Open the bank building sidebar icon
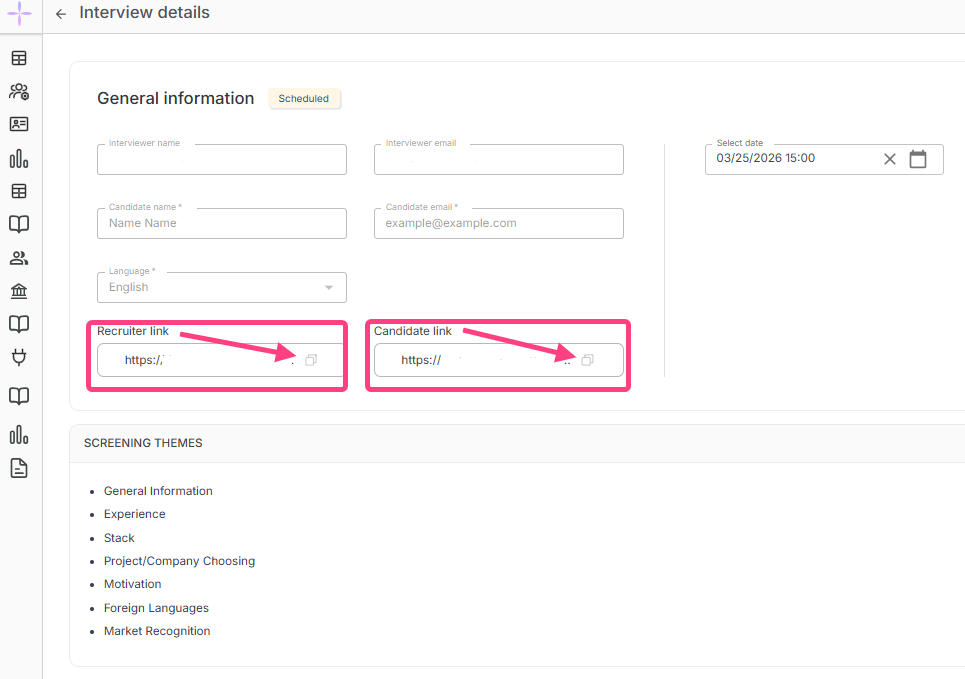 (x=19, y=291)
